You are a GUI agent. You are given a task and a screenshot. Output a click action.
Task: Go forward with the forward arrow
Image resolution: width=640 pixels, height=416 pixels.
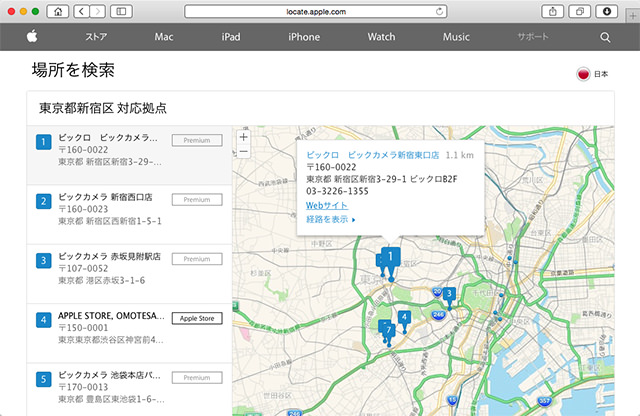(98, 11)
